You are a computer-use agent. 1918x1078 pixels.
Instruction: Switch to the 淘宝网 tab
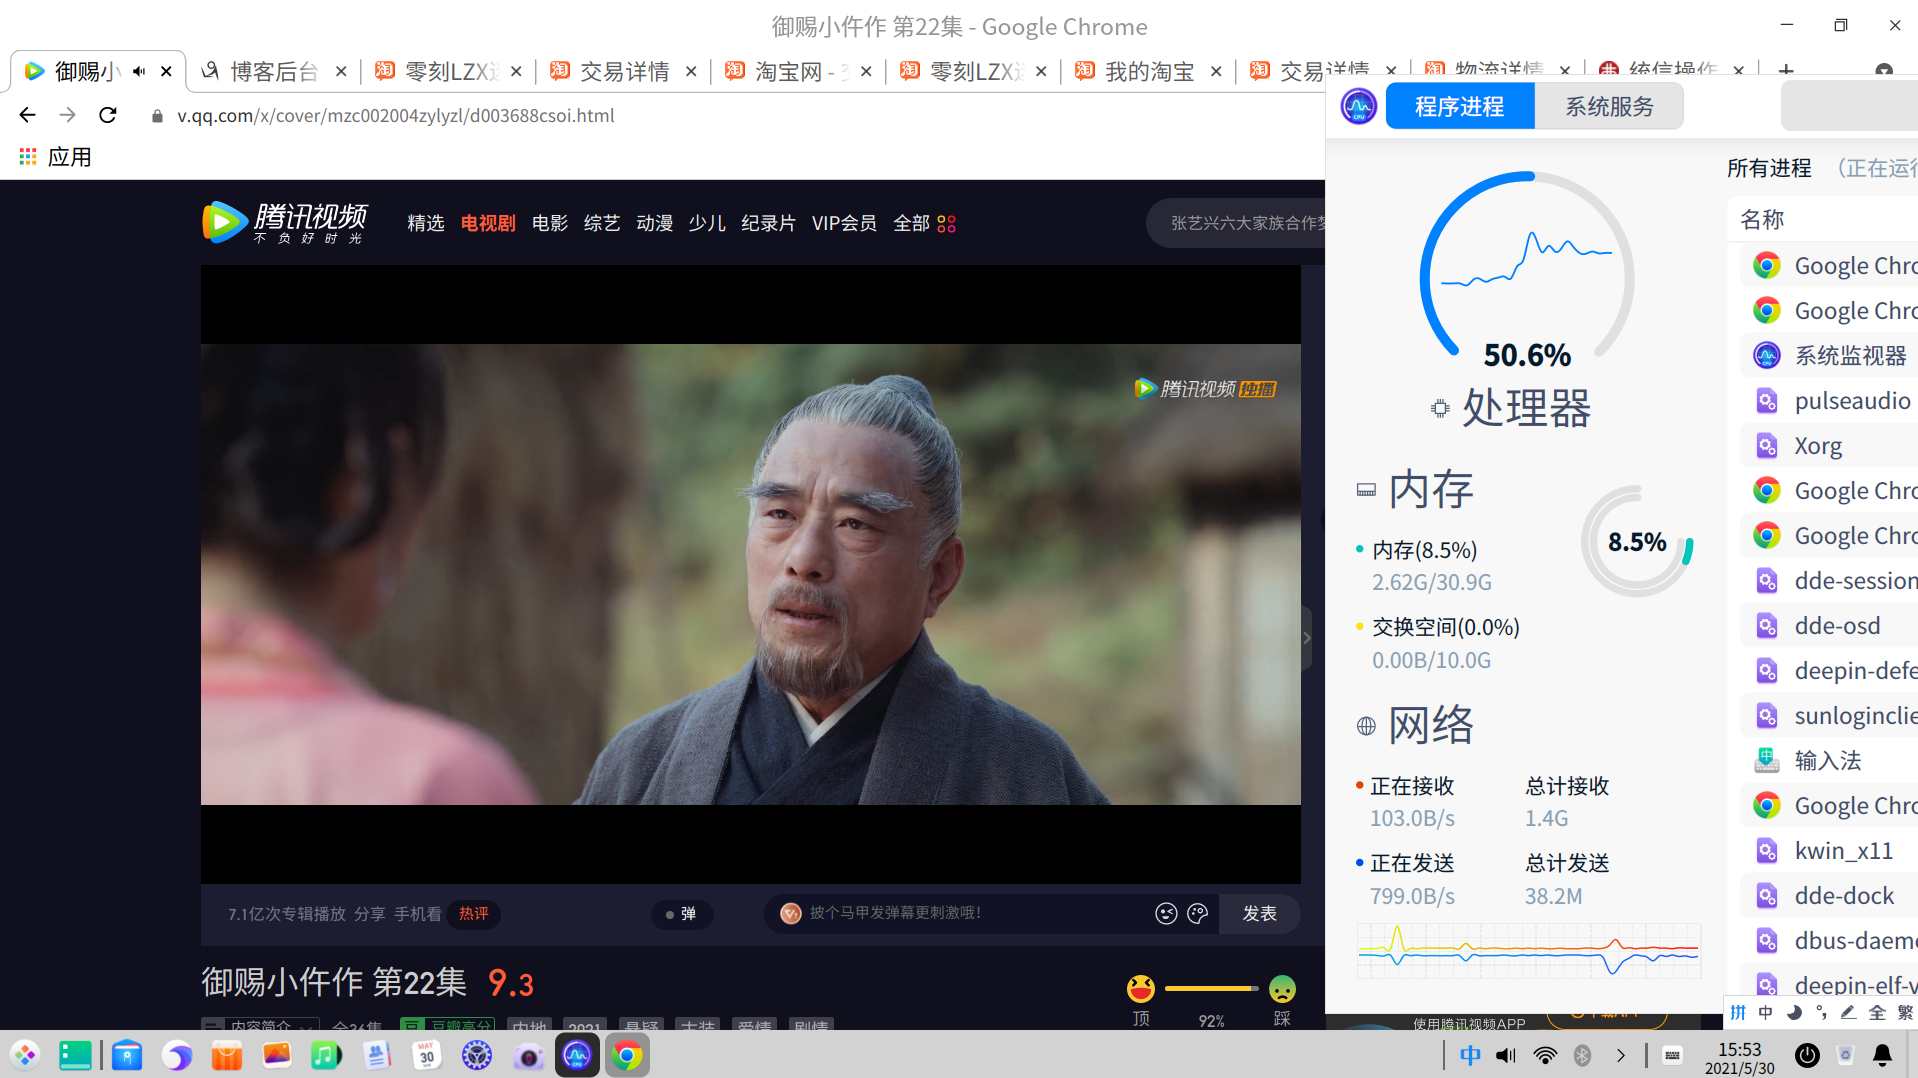point(798,71)
